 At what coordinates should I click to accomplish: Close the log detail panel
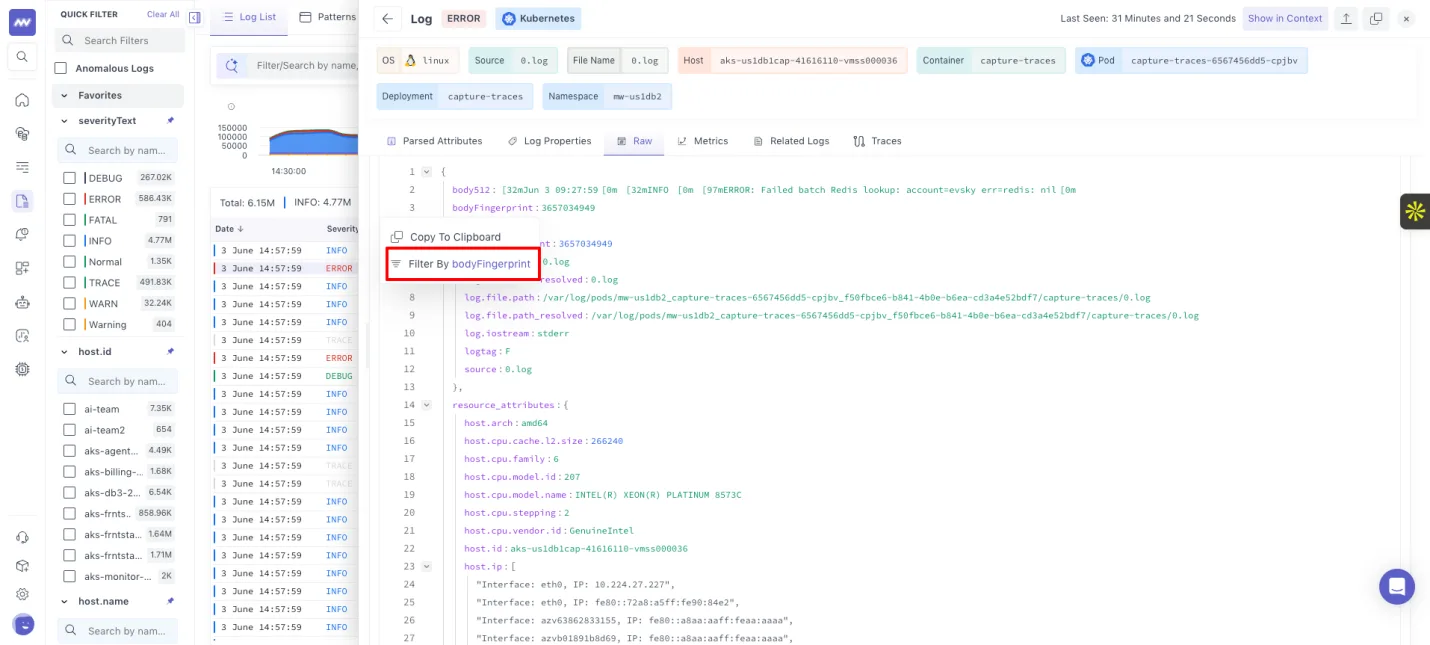click(x=1406, y=19)
